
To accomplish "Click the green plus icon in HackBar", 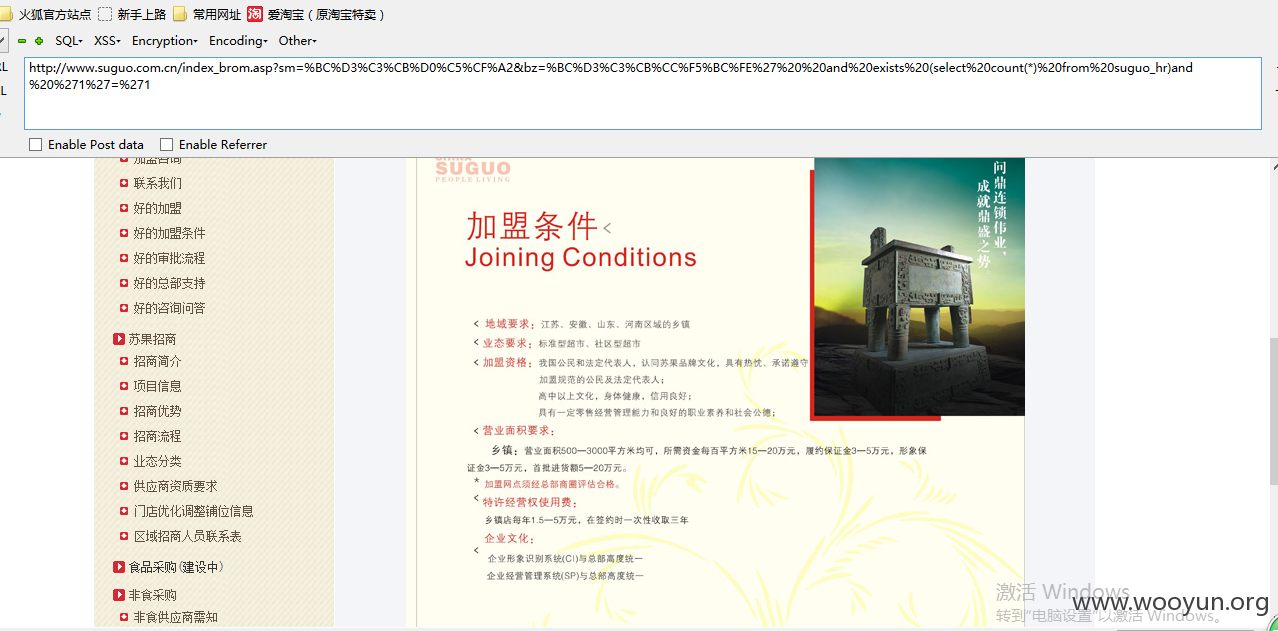I will 39,41.
